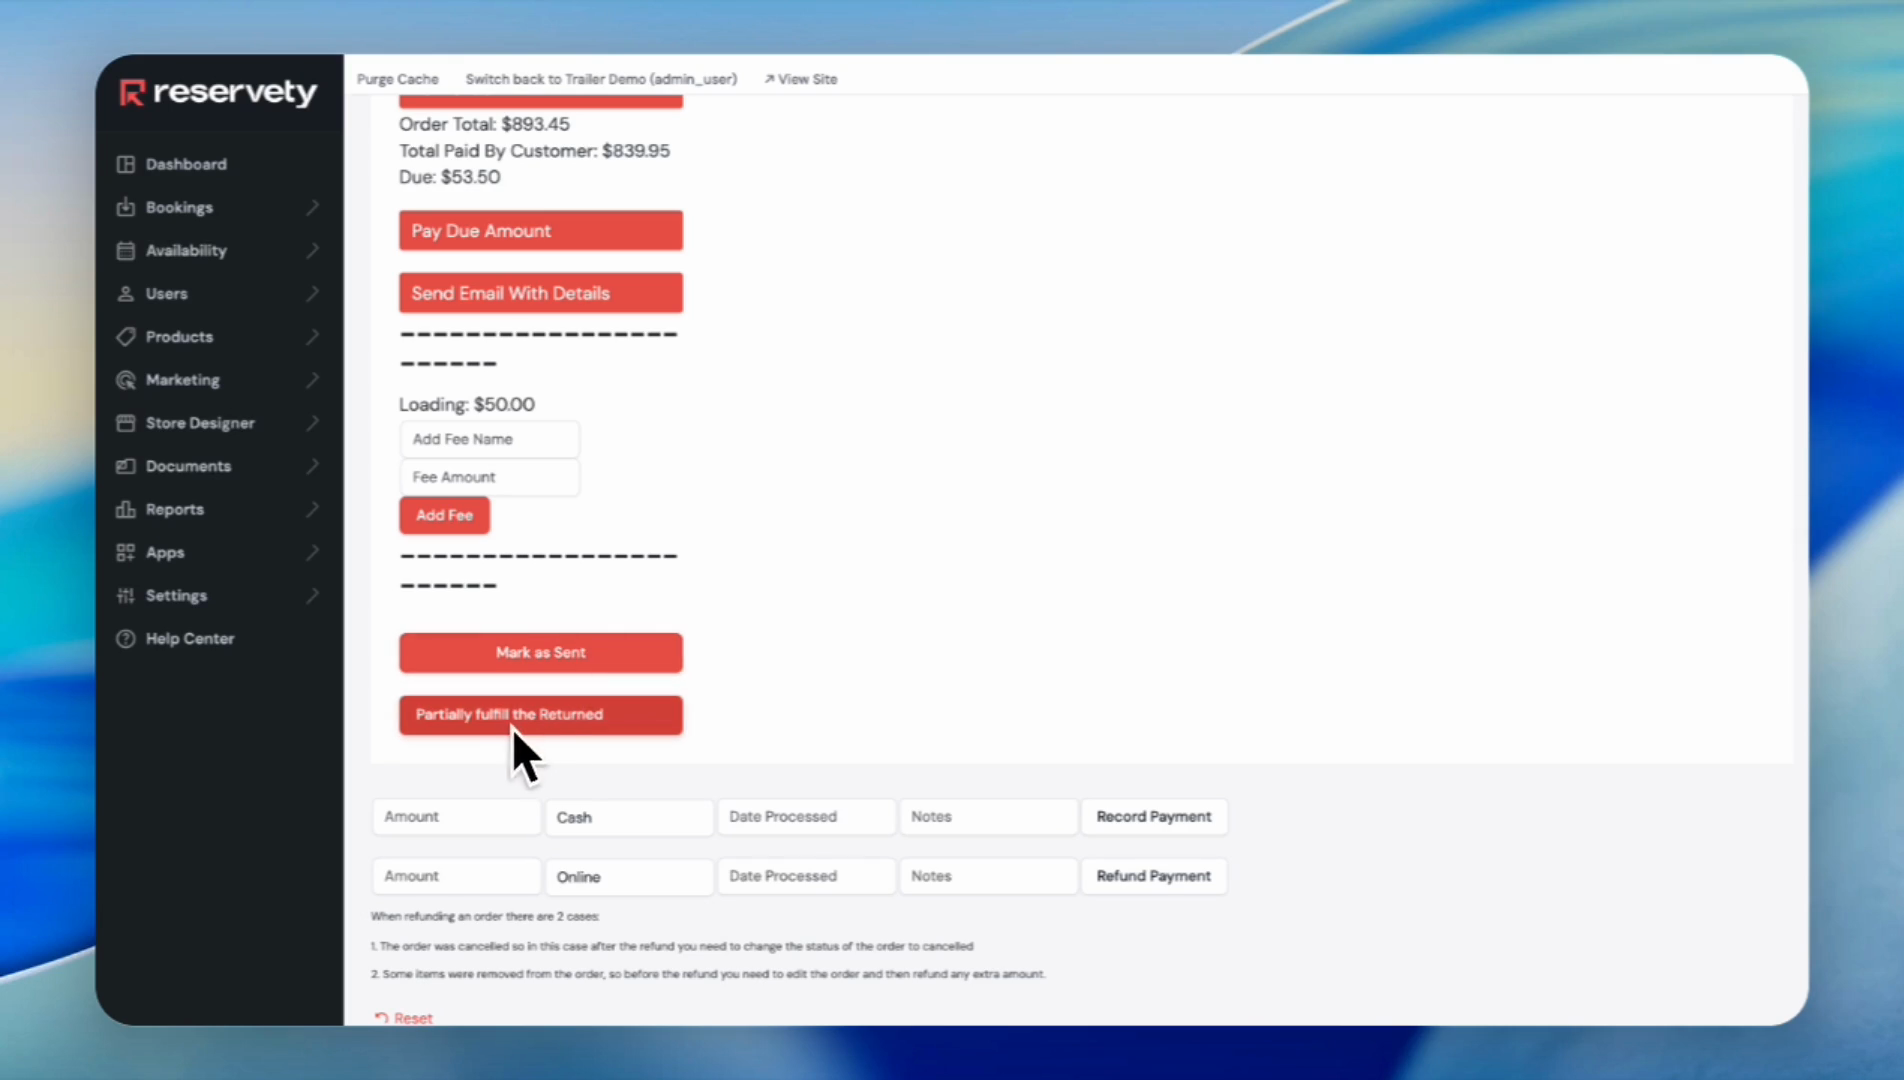The width and height of the screenshot is (1904, 1080).
Task: Click the Pay Due Amount button
Action: click(x=540, y=230)
